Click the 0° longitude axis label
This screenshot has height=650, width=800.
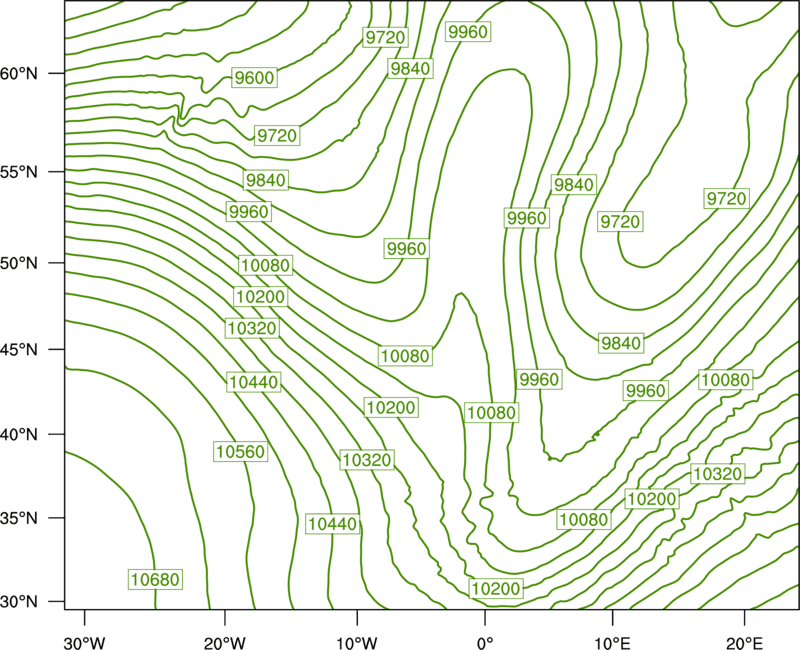[x=485, y=642]
